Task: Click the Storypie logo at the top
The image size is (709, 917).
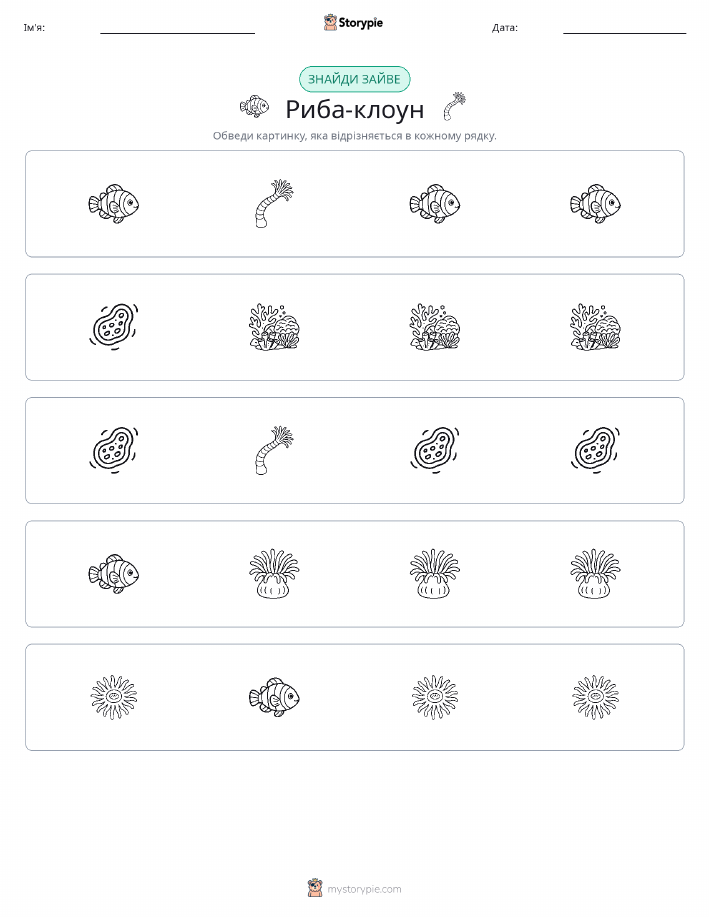Action: coord(353,23)
